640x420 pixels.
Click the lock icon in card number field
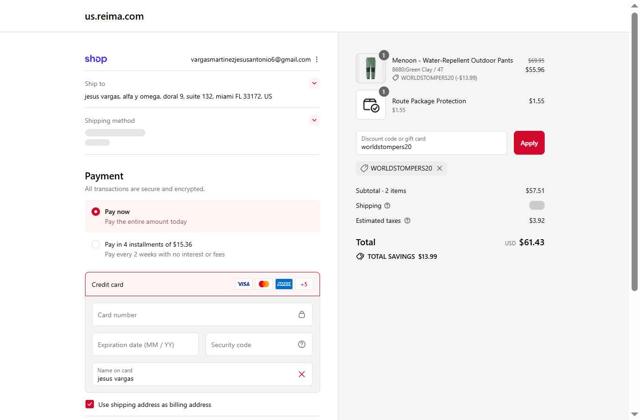[302, 314]
